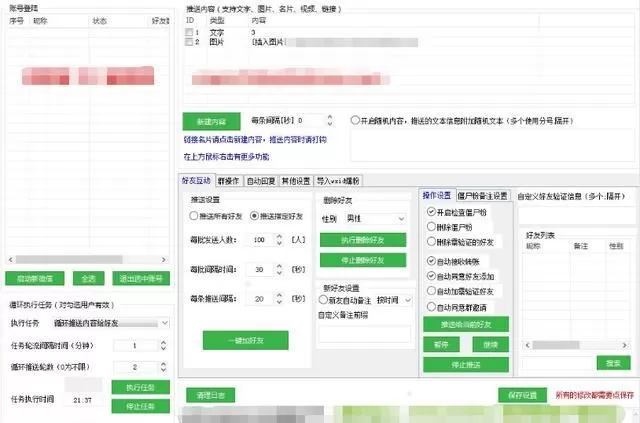The image size is (640, 423).
Task: Tick the checkbox for content row 2 图片
Action: (189, 42)
